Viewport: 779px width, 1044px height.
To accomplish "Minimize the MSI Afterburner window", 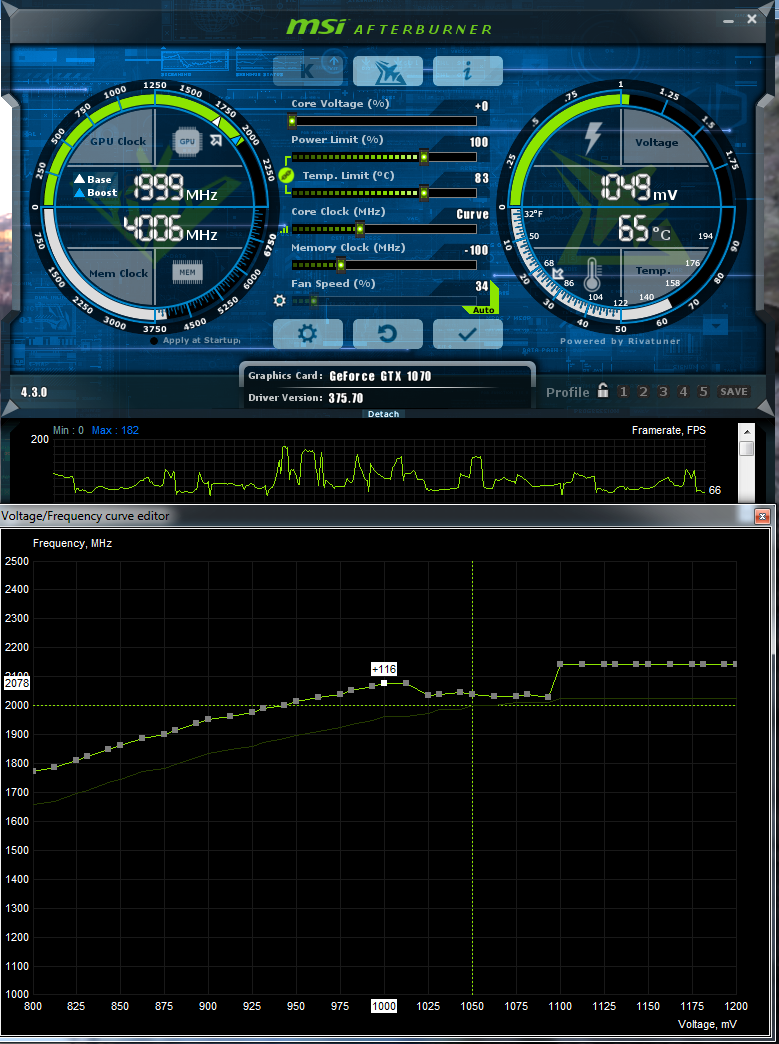I will 728,21.
